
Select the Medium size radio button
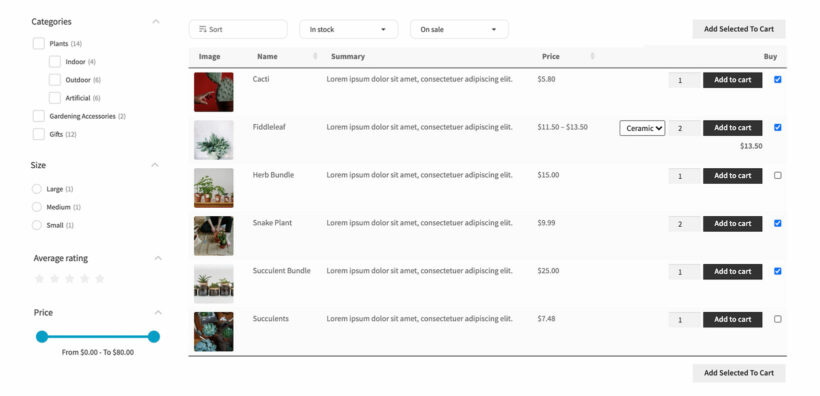(37, 207)
